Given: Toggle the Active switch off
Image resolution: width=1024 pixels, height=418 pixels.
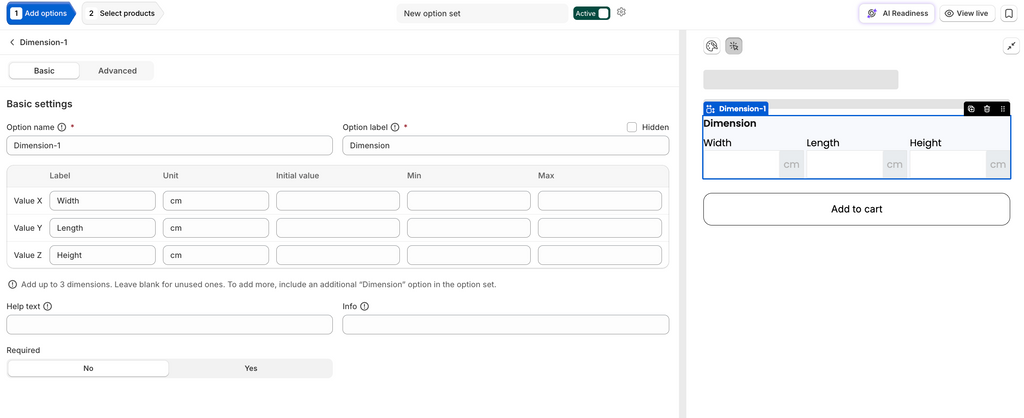Looking at the screenshot, I should [592, 13].
